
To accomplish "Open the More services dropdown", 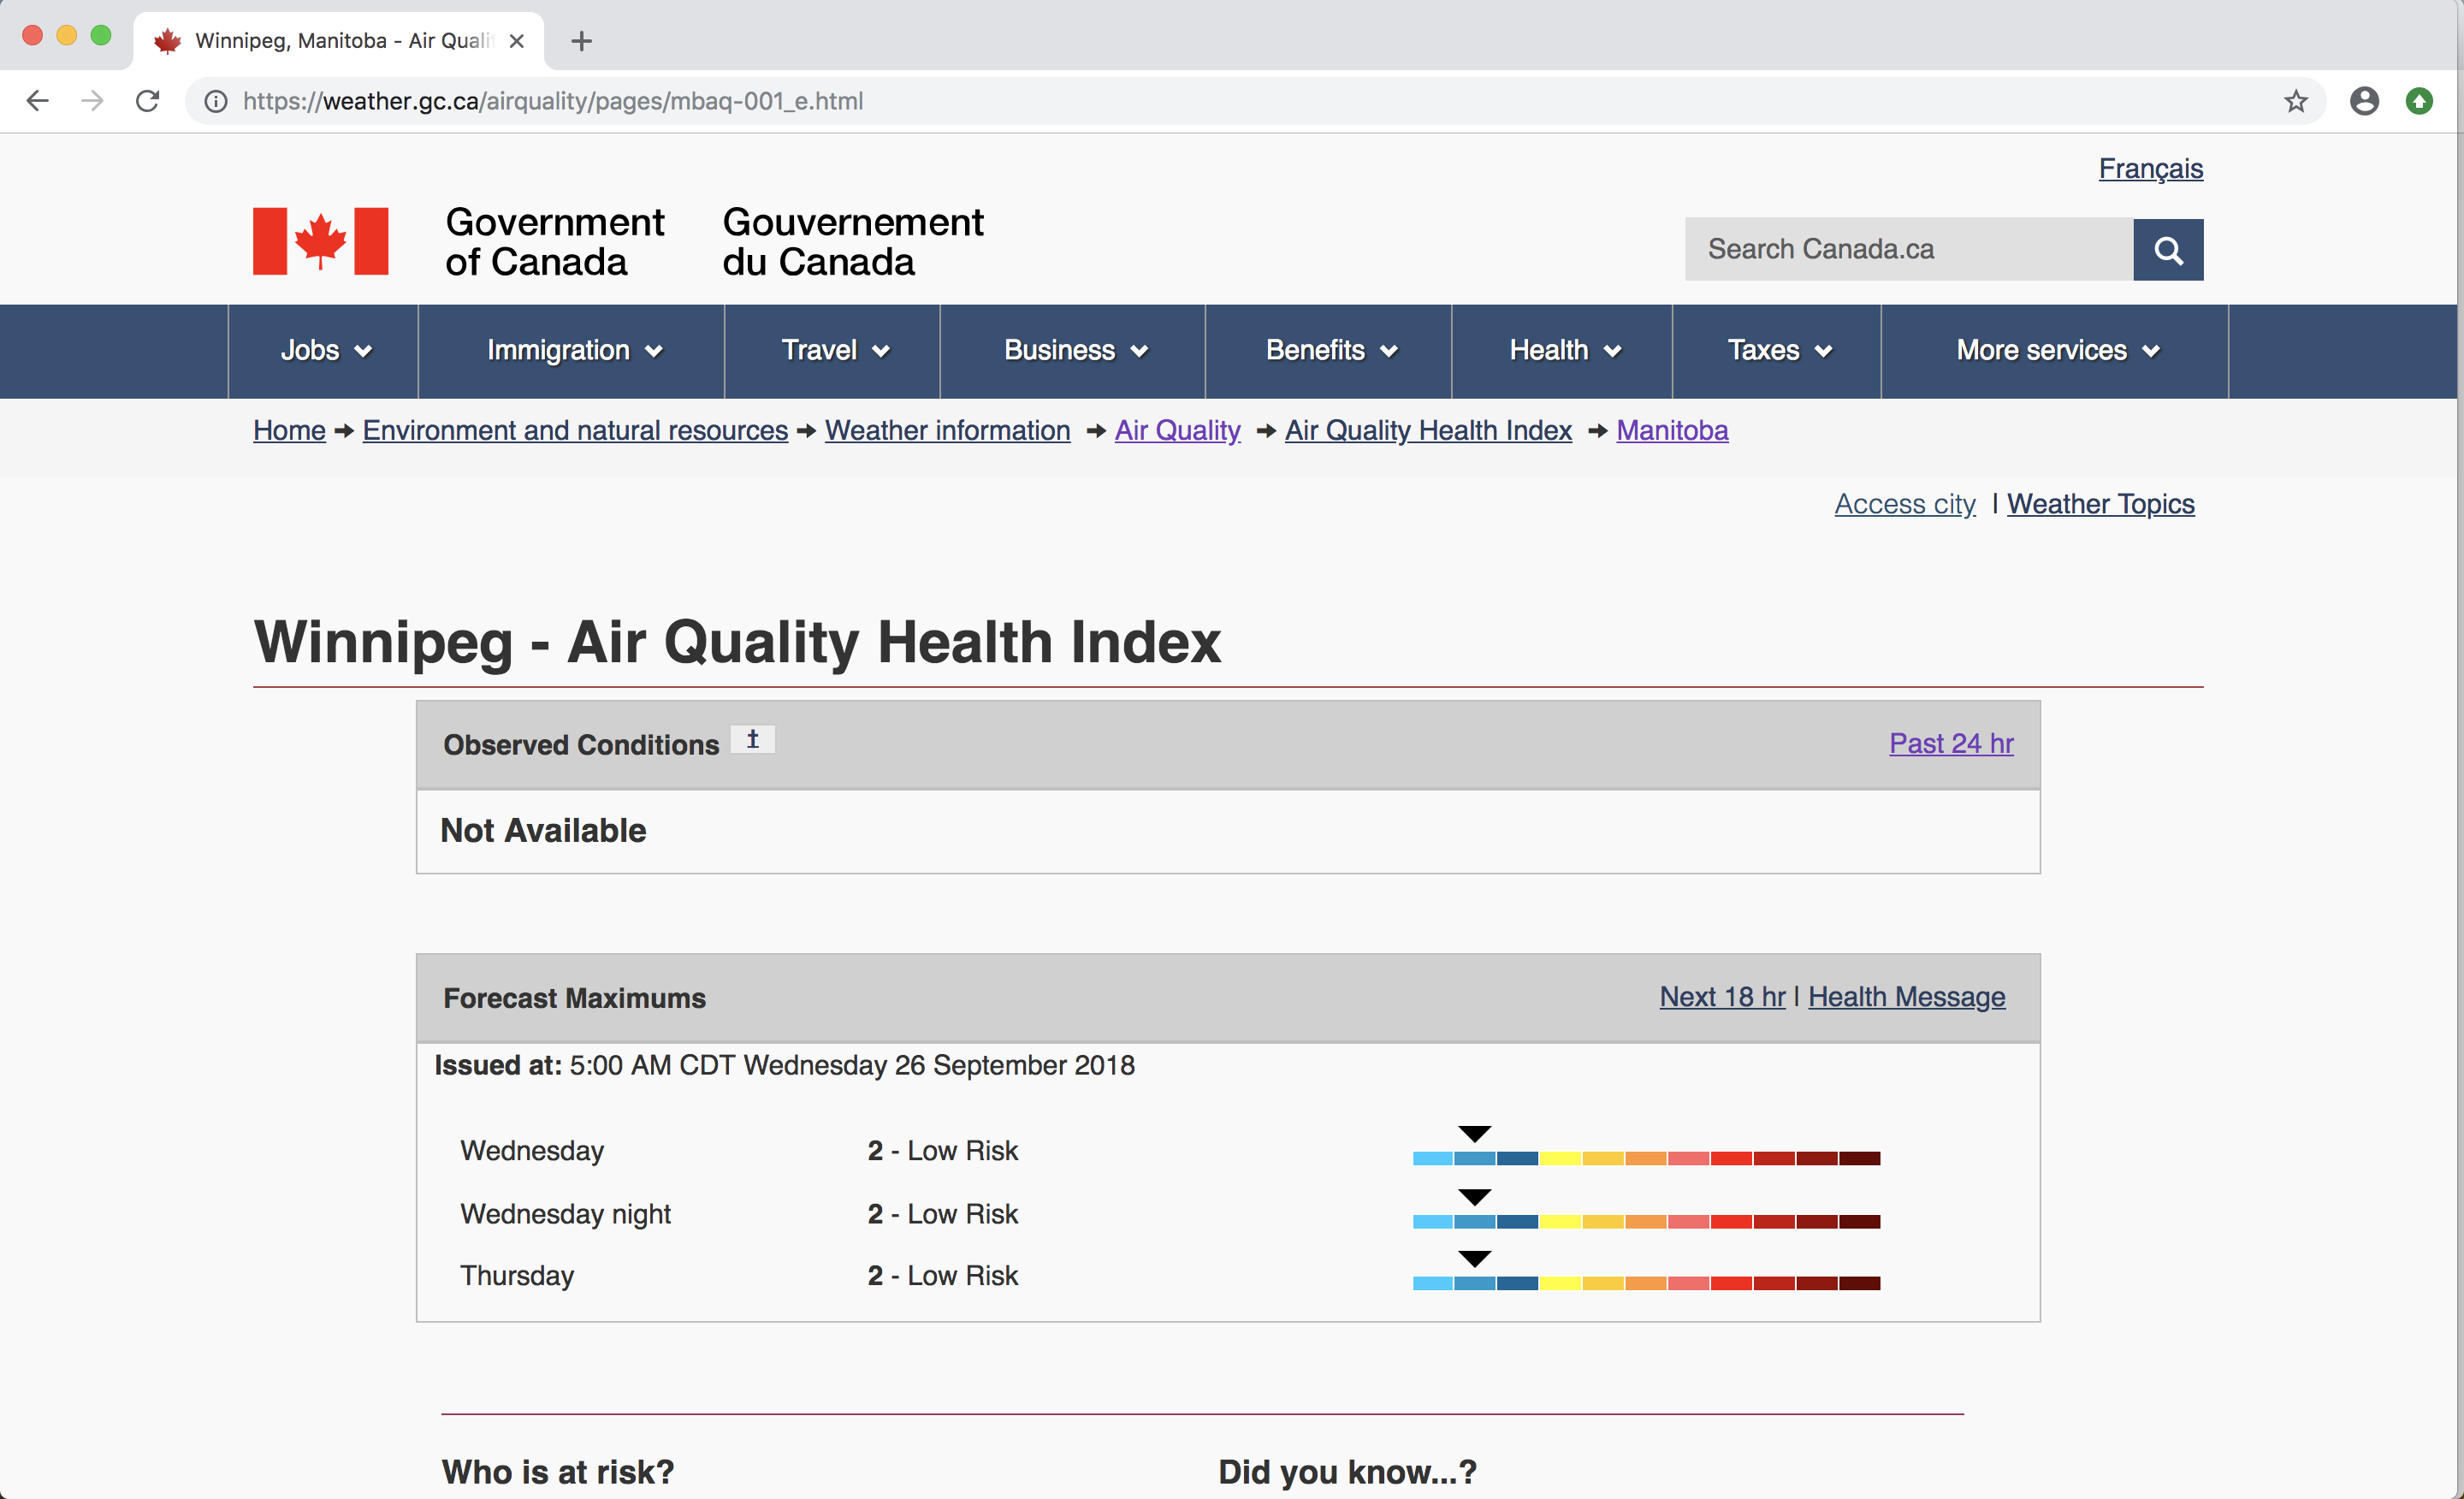I will coord(2056,351).
